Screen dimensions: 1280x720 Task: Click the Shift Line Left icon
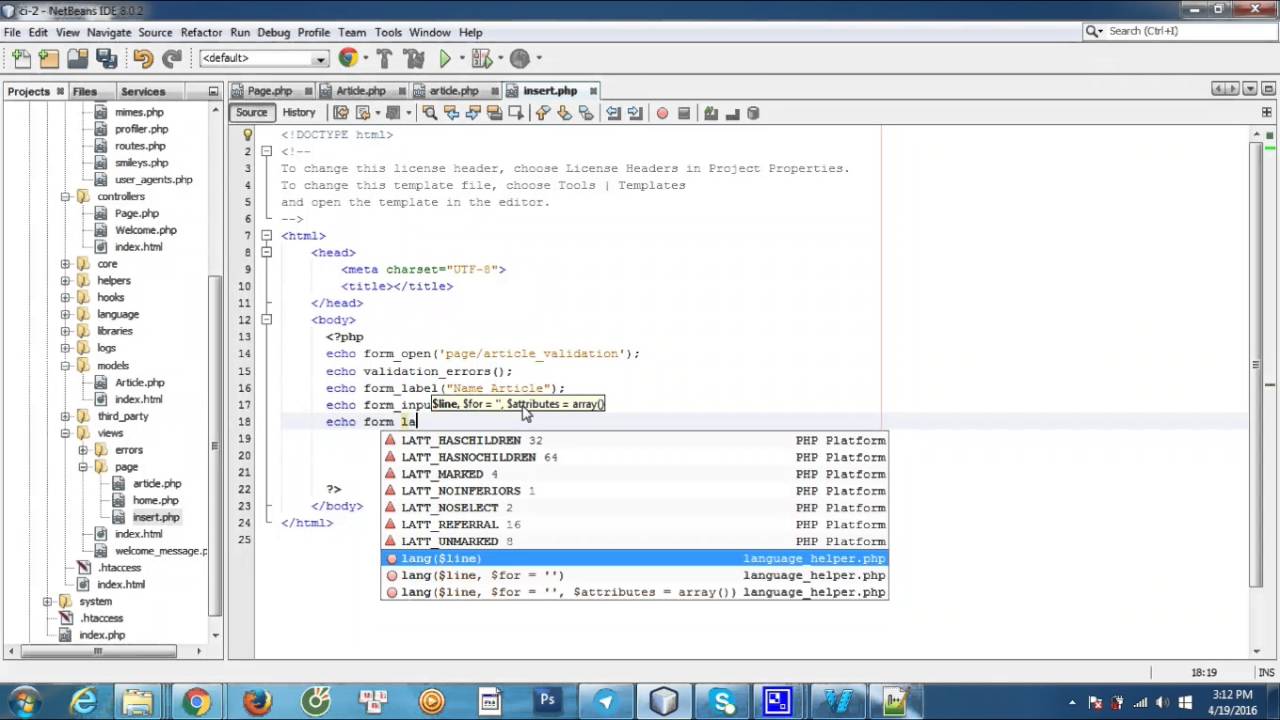click(613, 113)
